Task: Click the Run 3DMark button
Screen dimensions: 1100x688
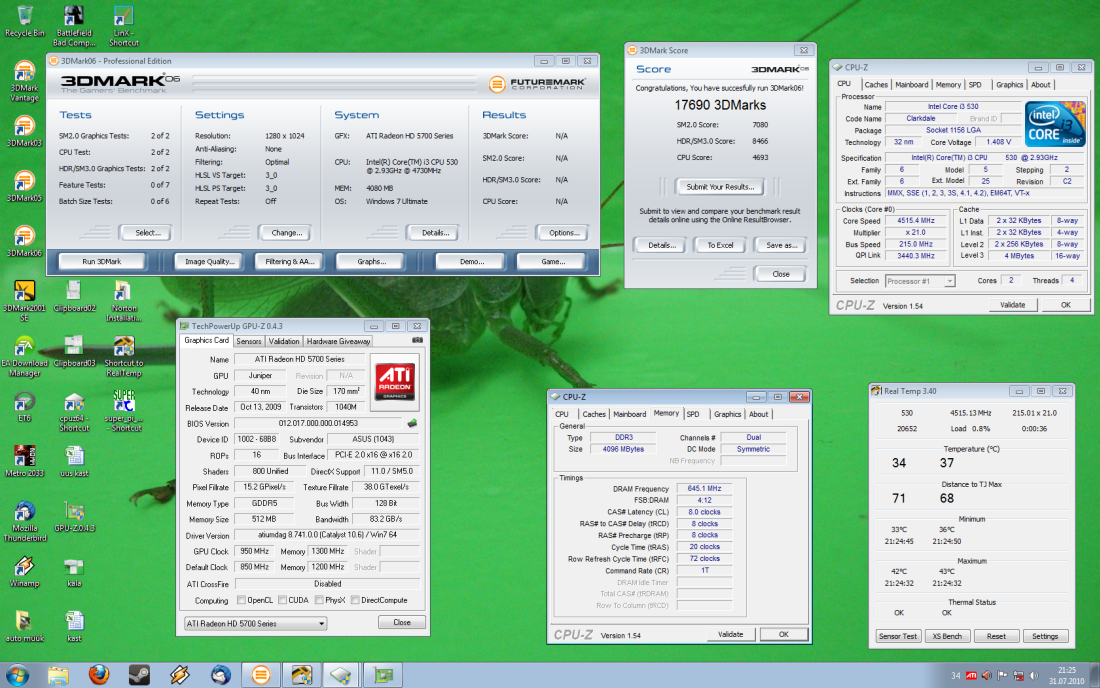Action: coord(102,262)
